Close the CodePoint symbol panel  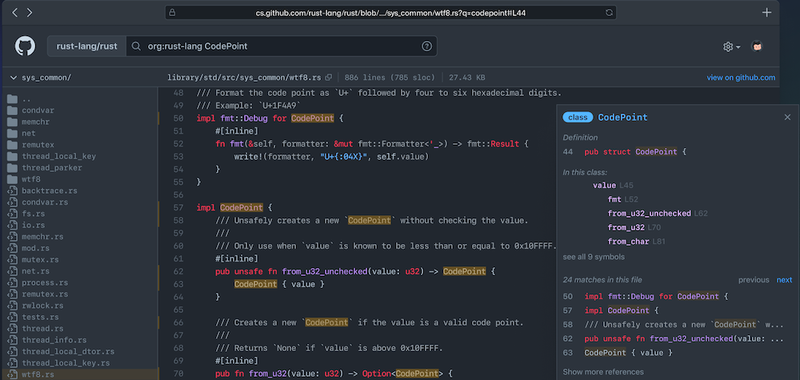tap(787, 117)
